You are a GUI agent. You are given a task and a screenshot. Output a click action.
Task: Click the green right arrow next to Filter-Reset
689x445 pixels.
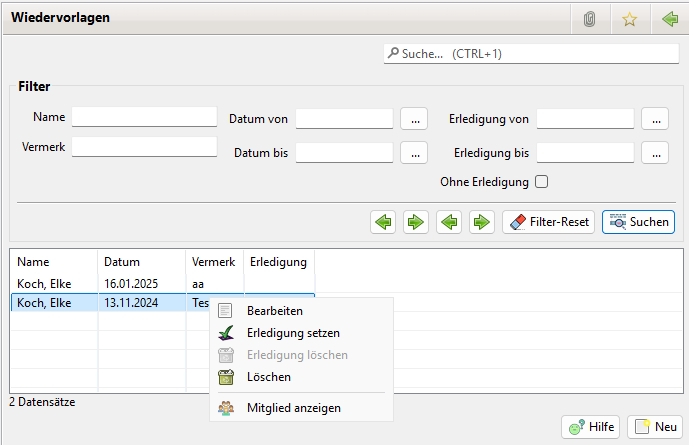point(482,222)
